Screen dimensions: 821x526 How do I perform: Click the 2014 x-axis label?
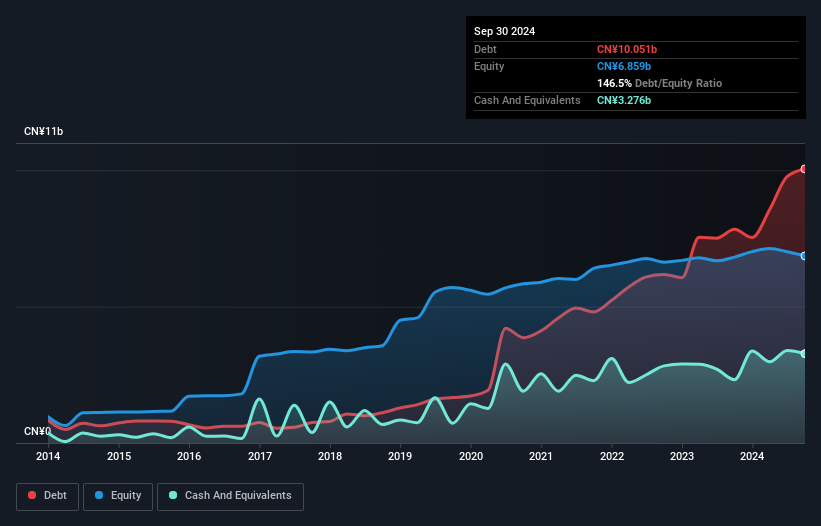48,456
